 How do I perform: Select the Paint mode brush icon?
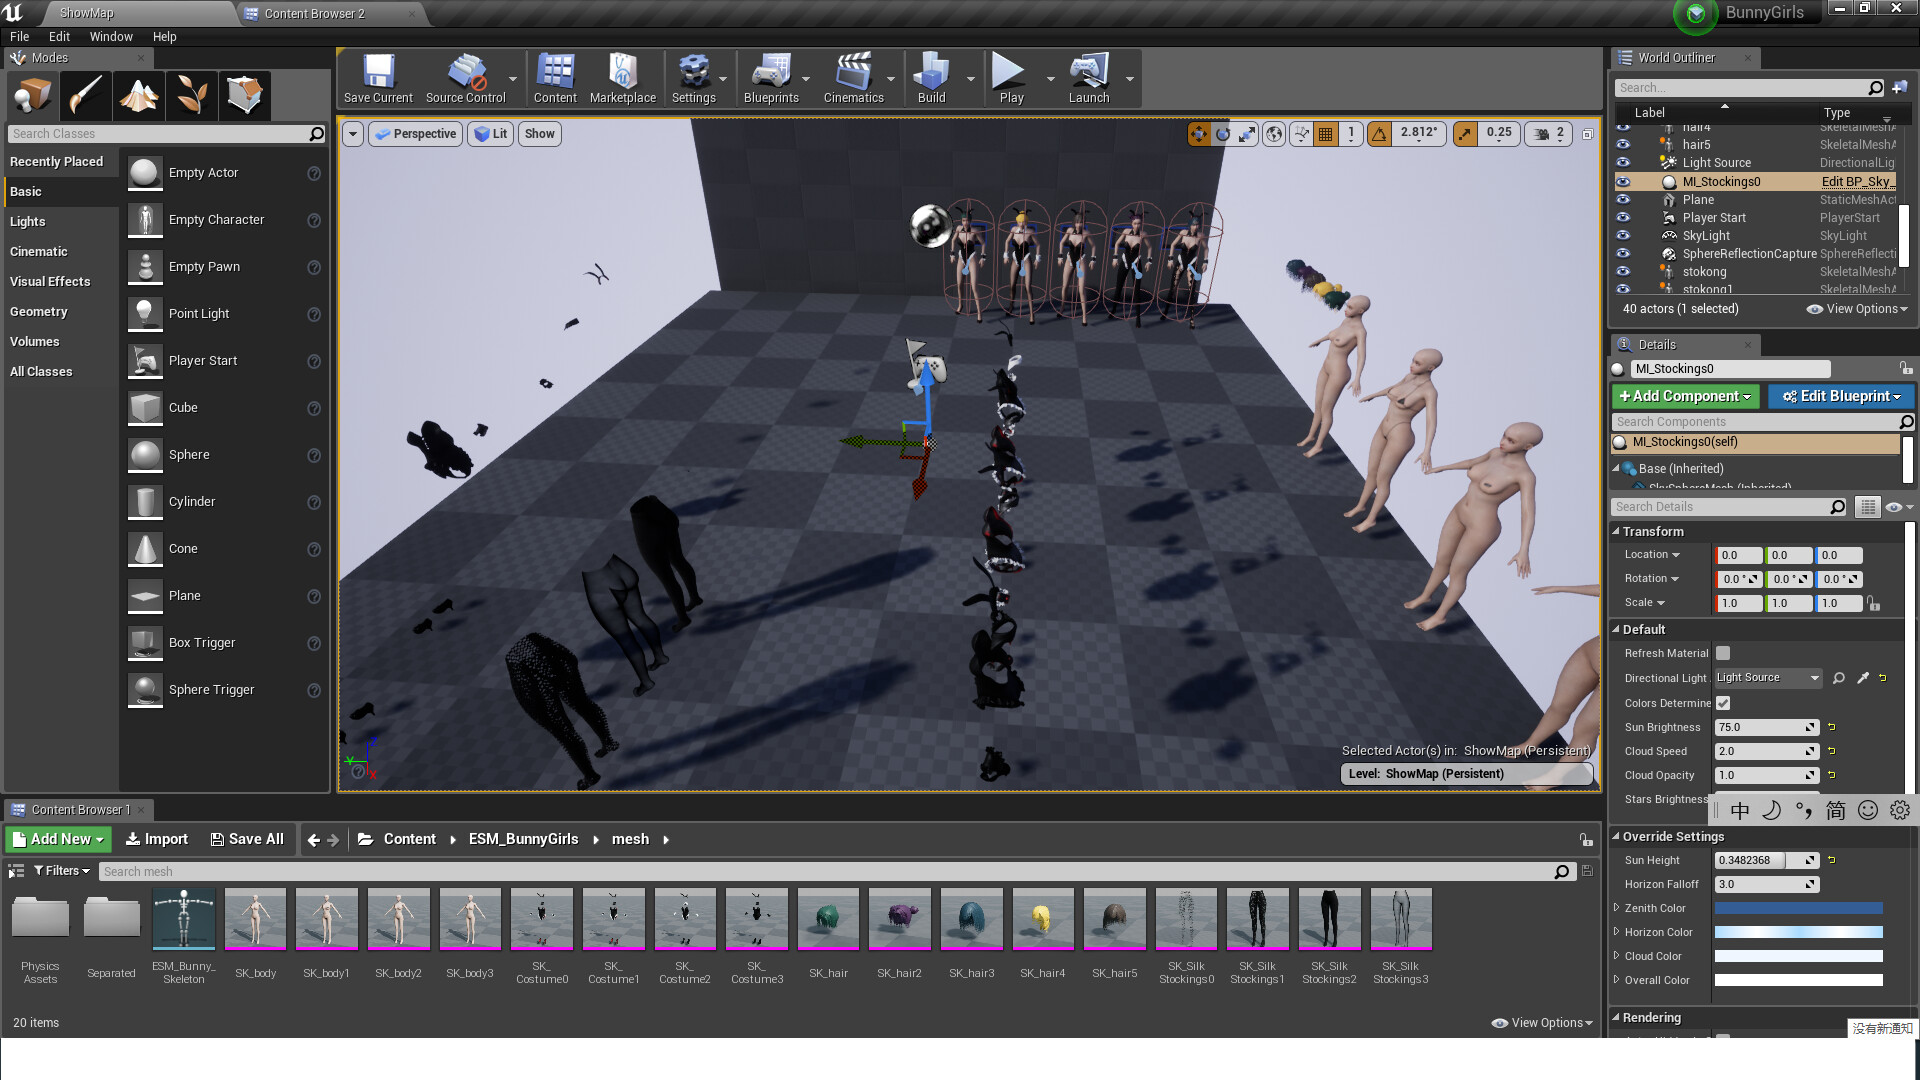tap(86, 96)
